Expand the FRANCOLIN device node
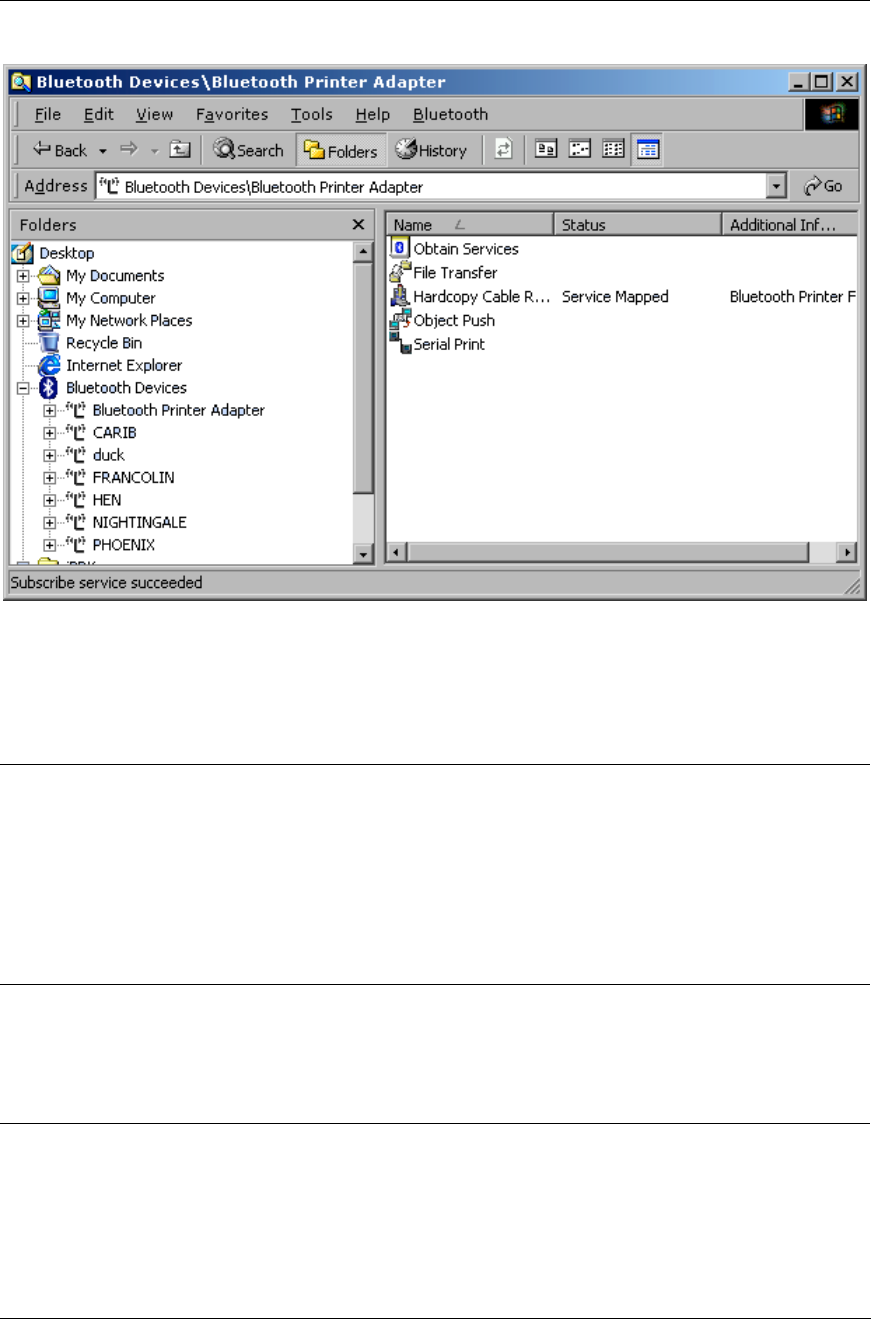 pyautogui.click(x=49, y=478)
